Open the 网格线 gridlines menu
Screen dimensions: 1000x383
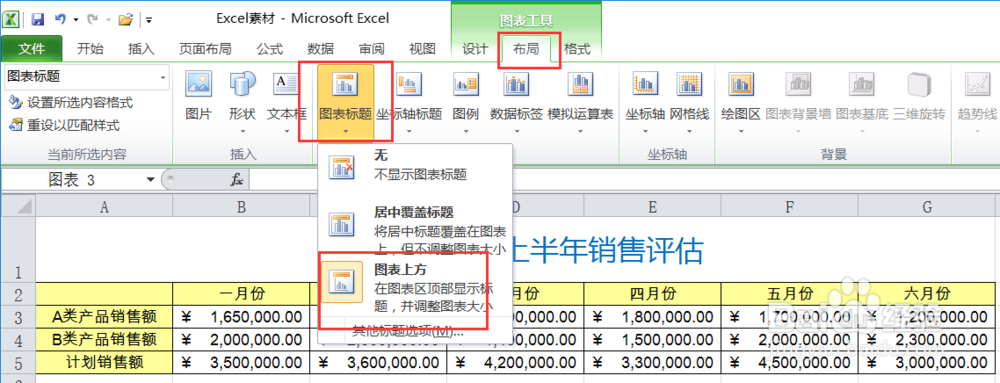point(689,102)
